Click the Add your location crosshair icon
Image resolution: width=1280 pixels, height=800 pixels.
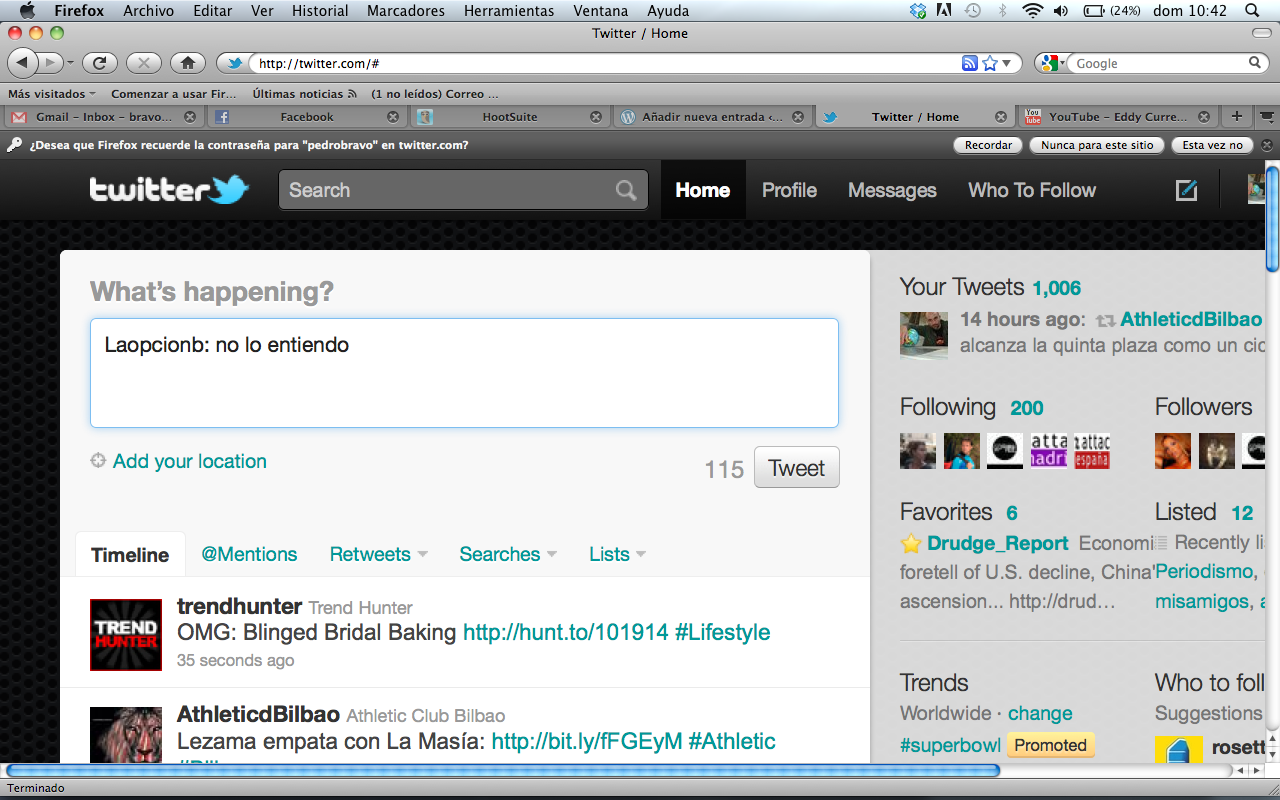(x=98, y=461)
